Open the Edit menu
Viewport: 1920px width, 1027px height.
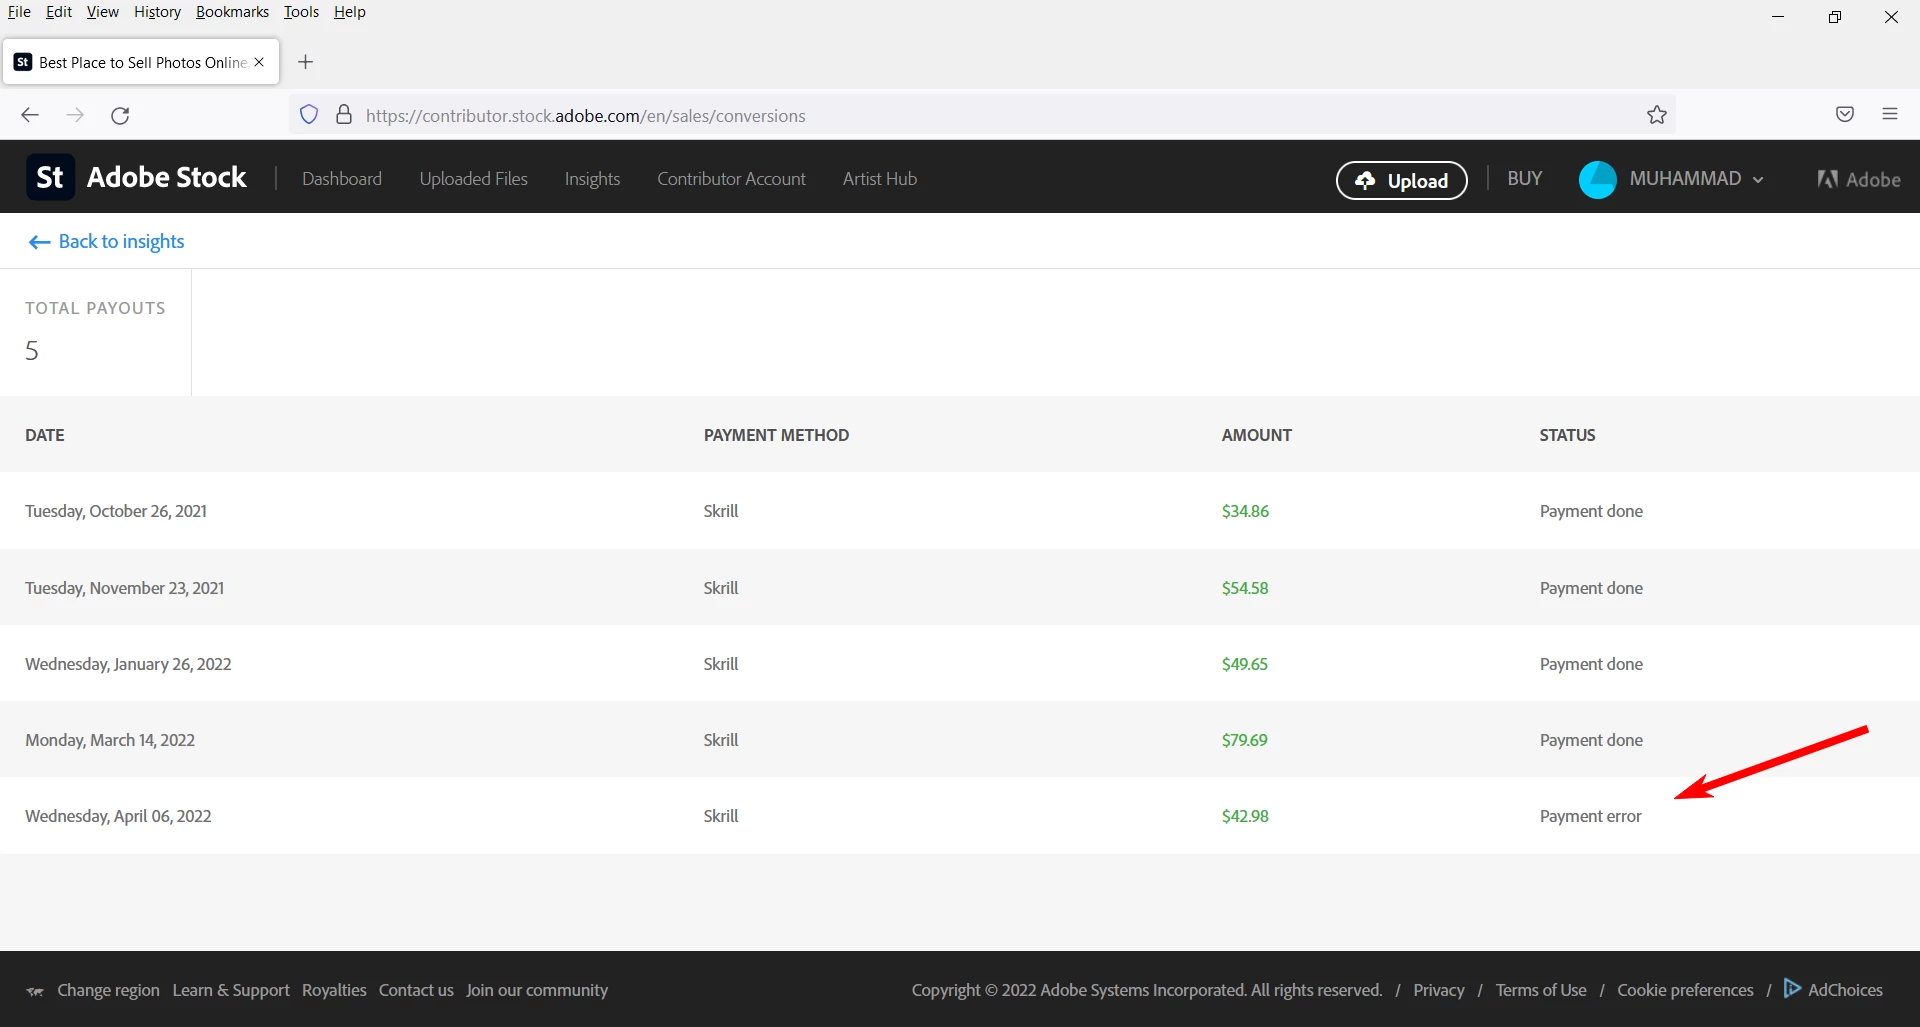pyautogui.click(x=59, y=12)
